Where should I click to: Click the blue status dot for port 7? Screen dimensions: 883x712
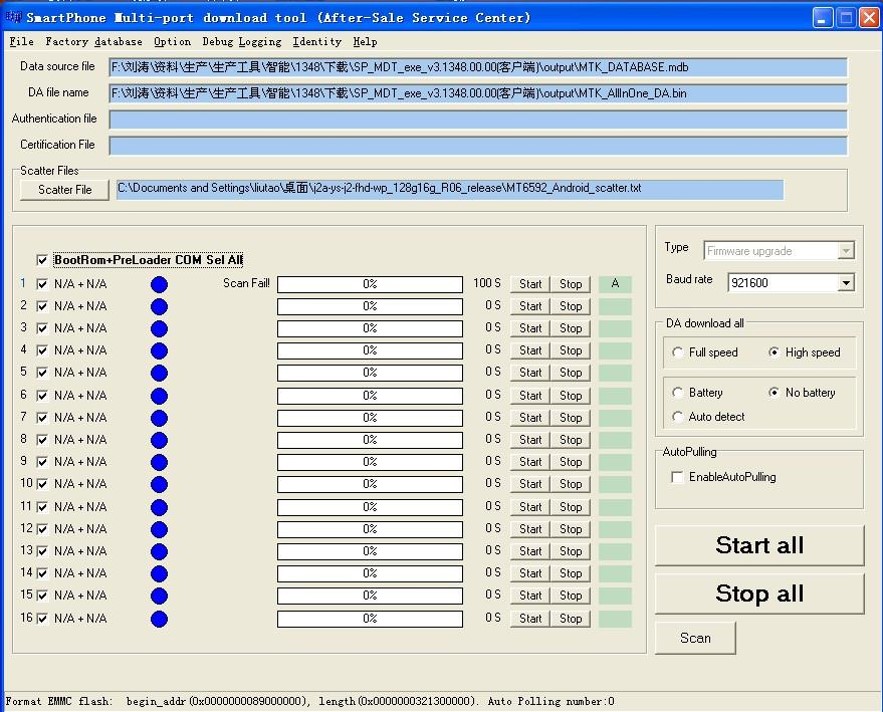(159, 418)
